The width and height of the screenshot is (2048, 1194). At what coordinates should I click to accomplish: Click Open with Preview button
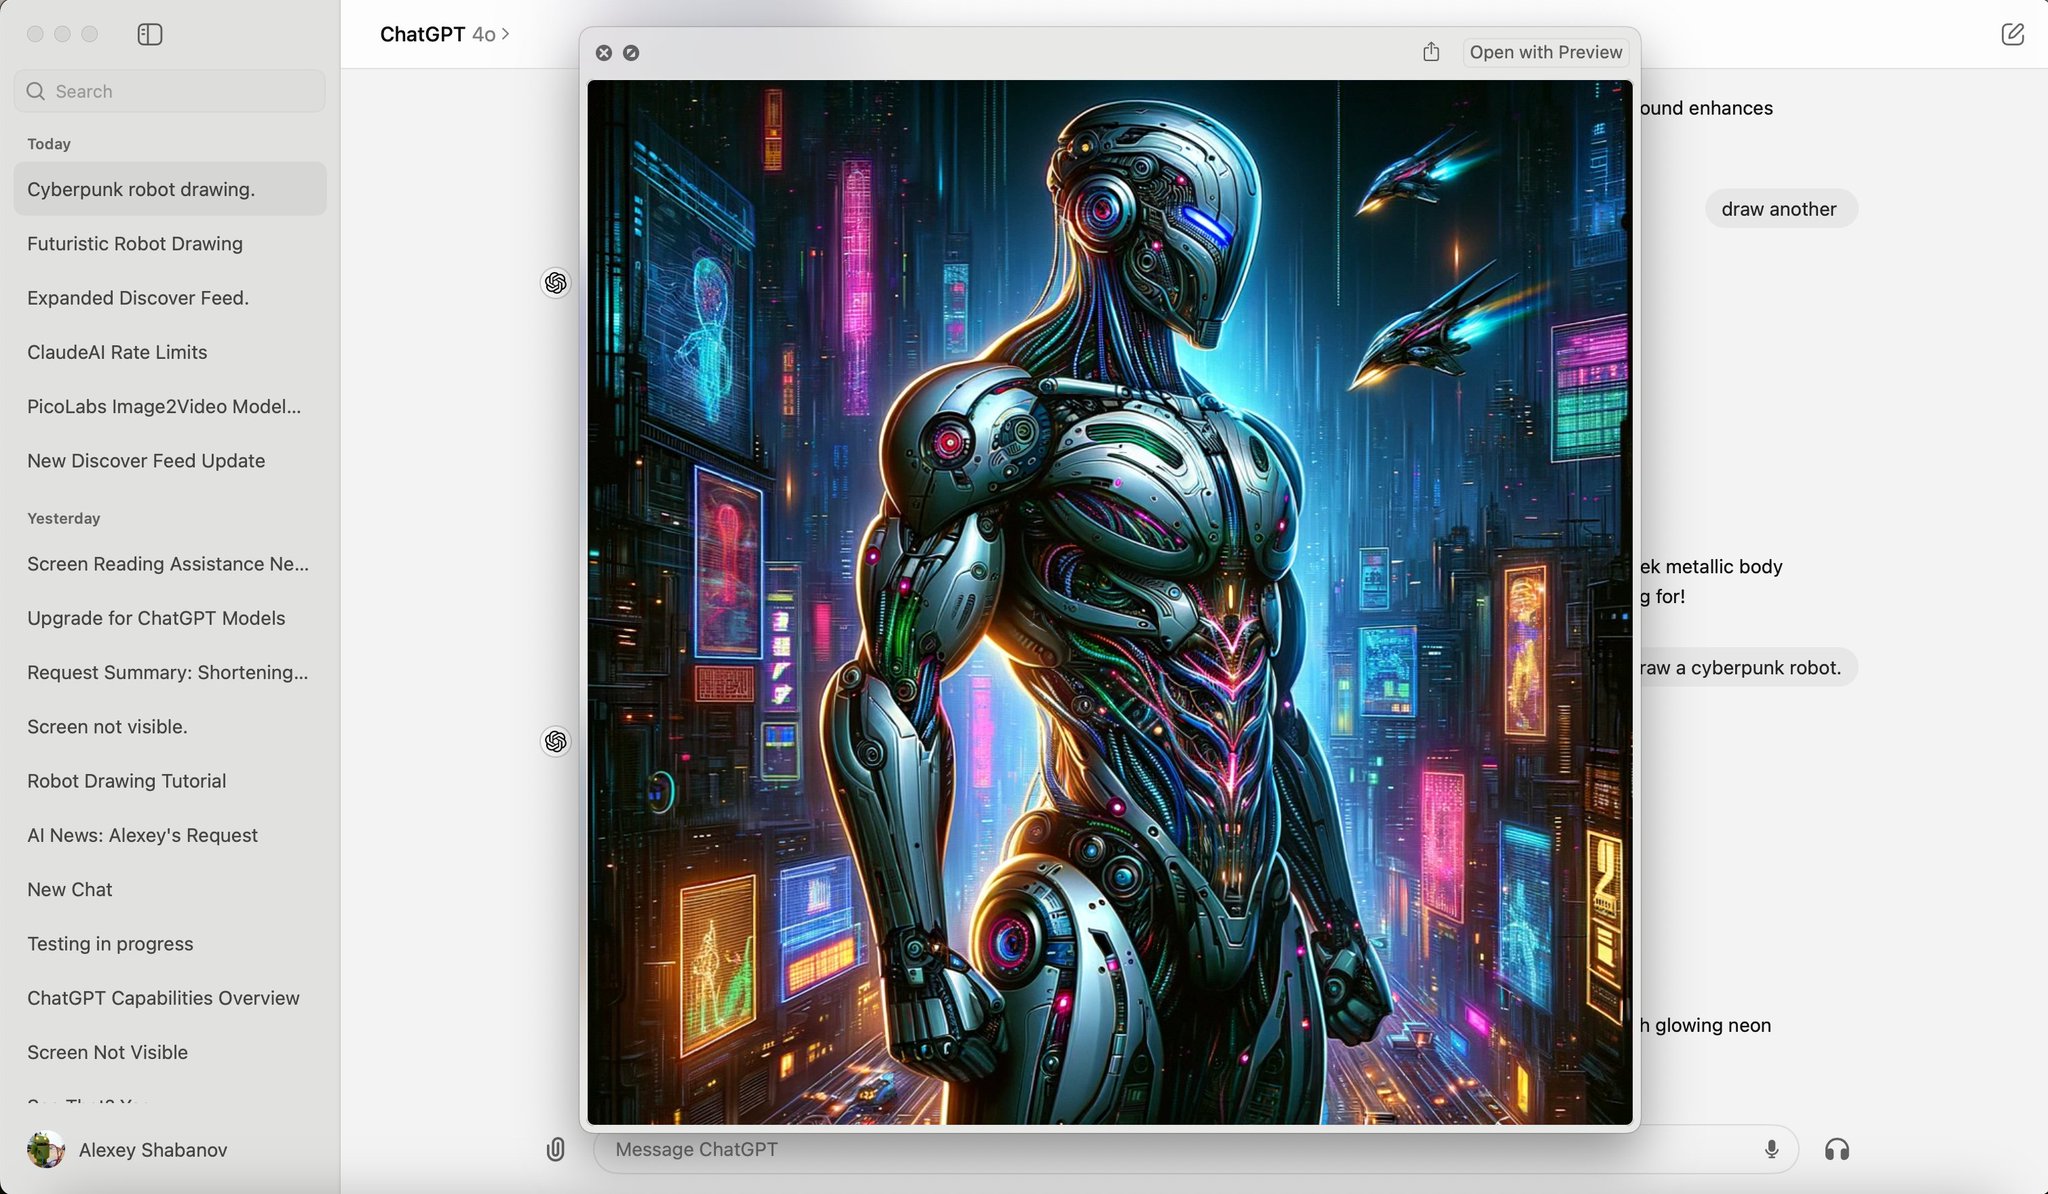[x=1545, y=52]
